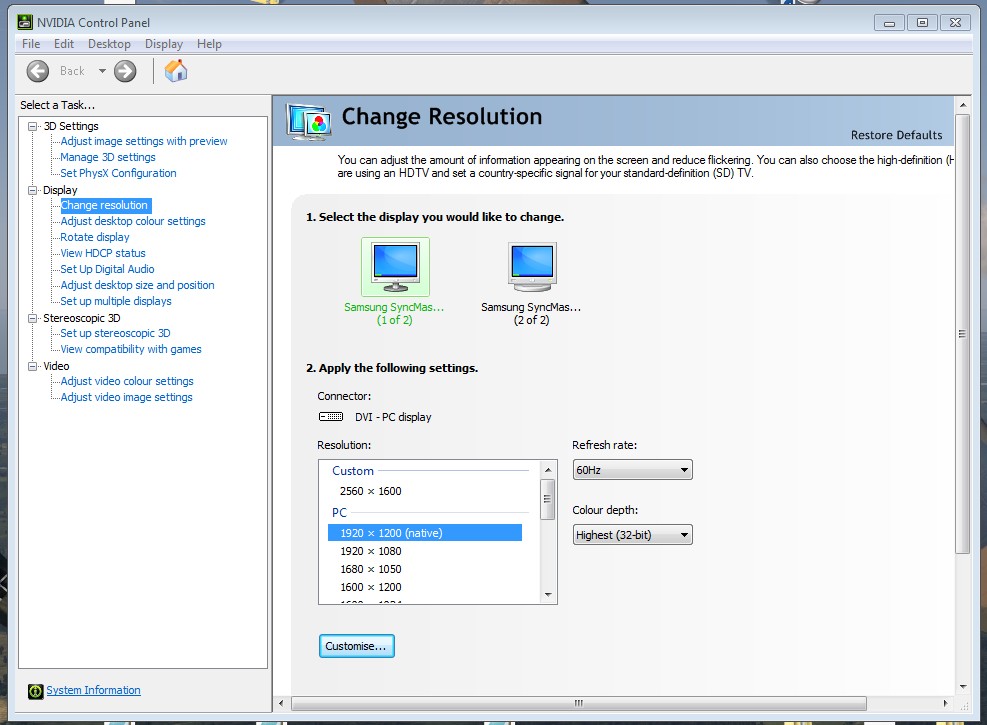The image size is (987, 725).
Task: Click the Restore Defaults link
Action: click(896, 135)
